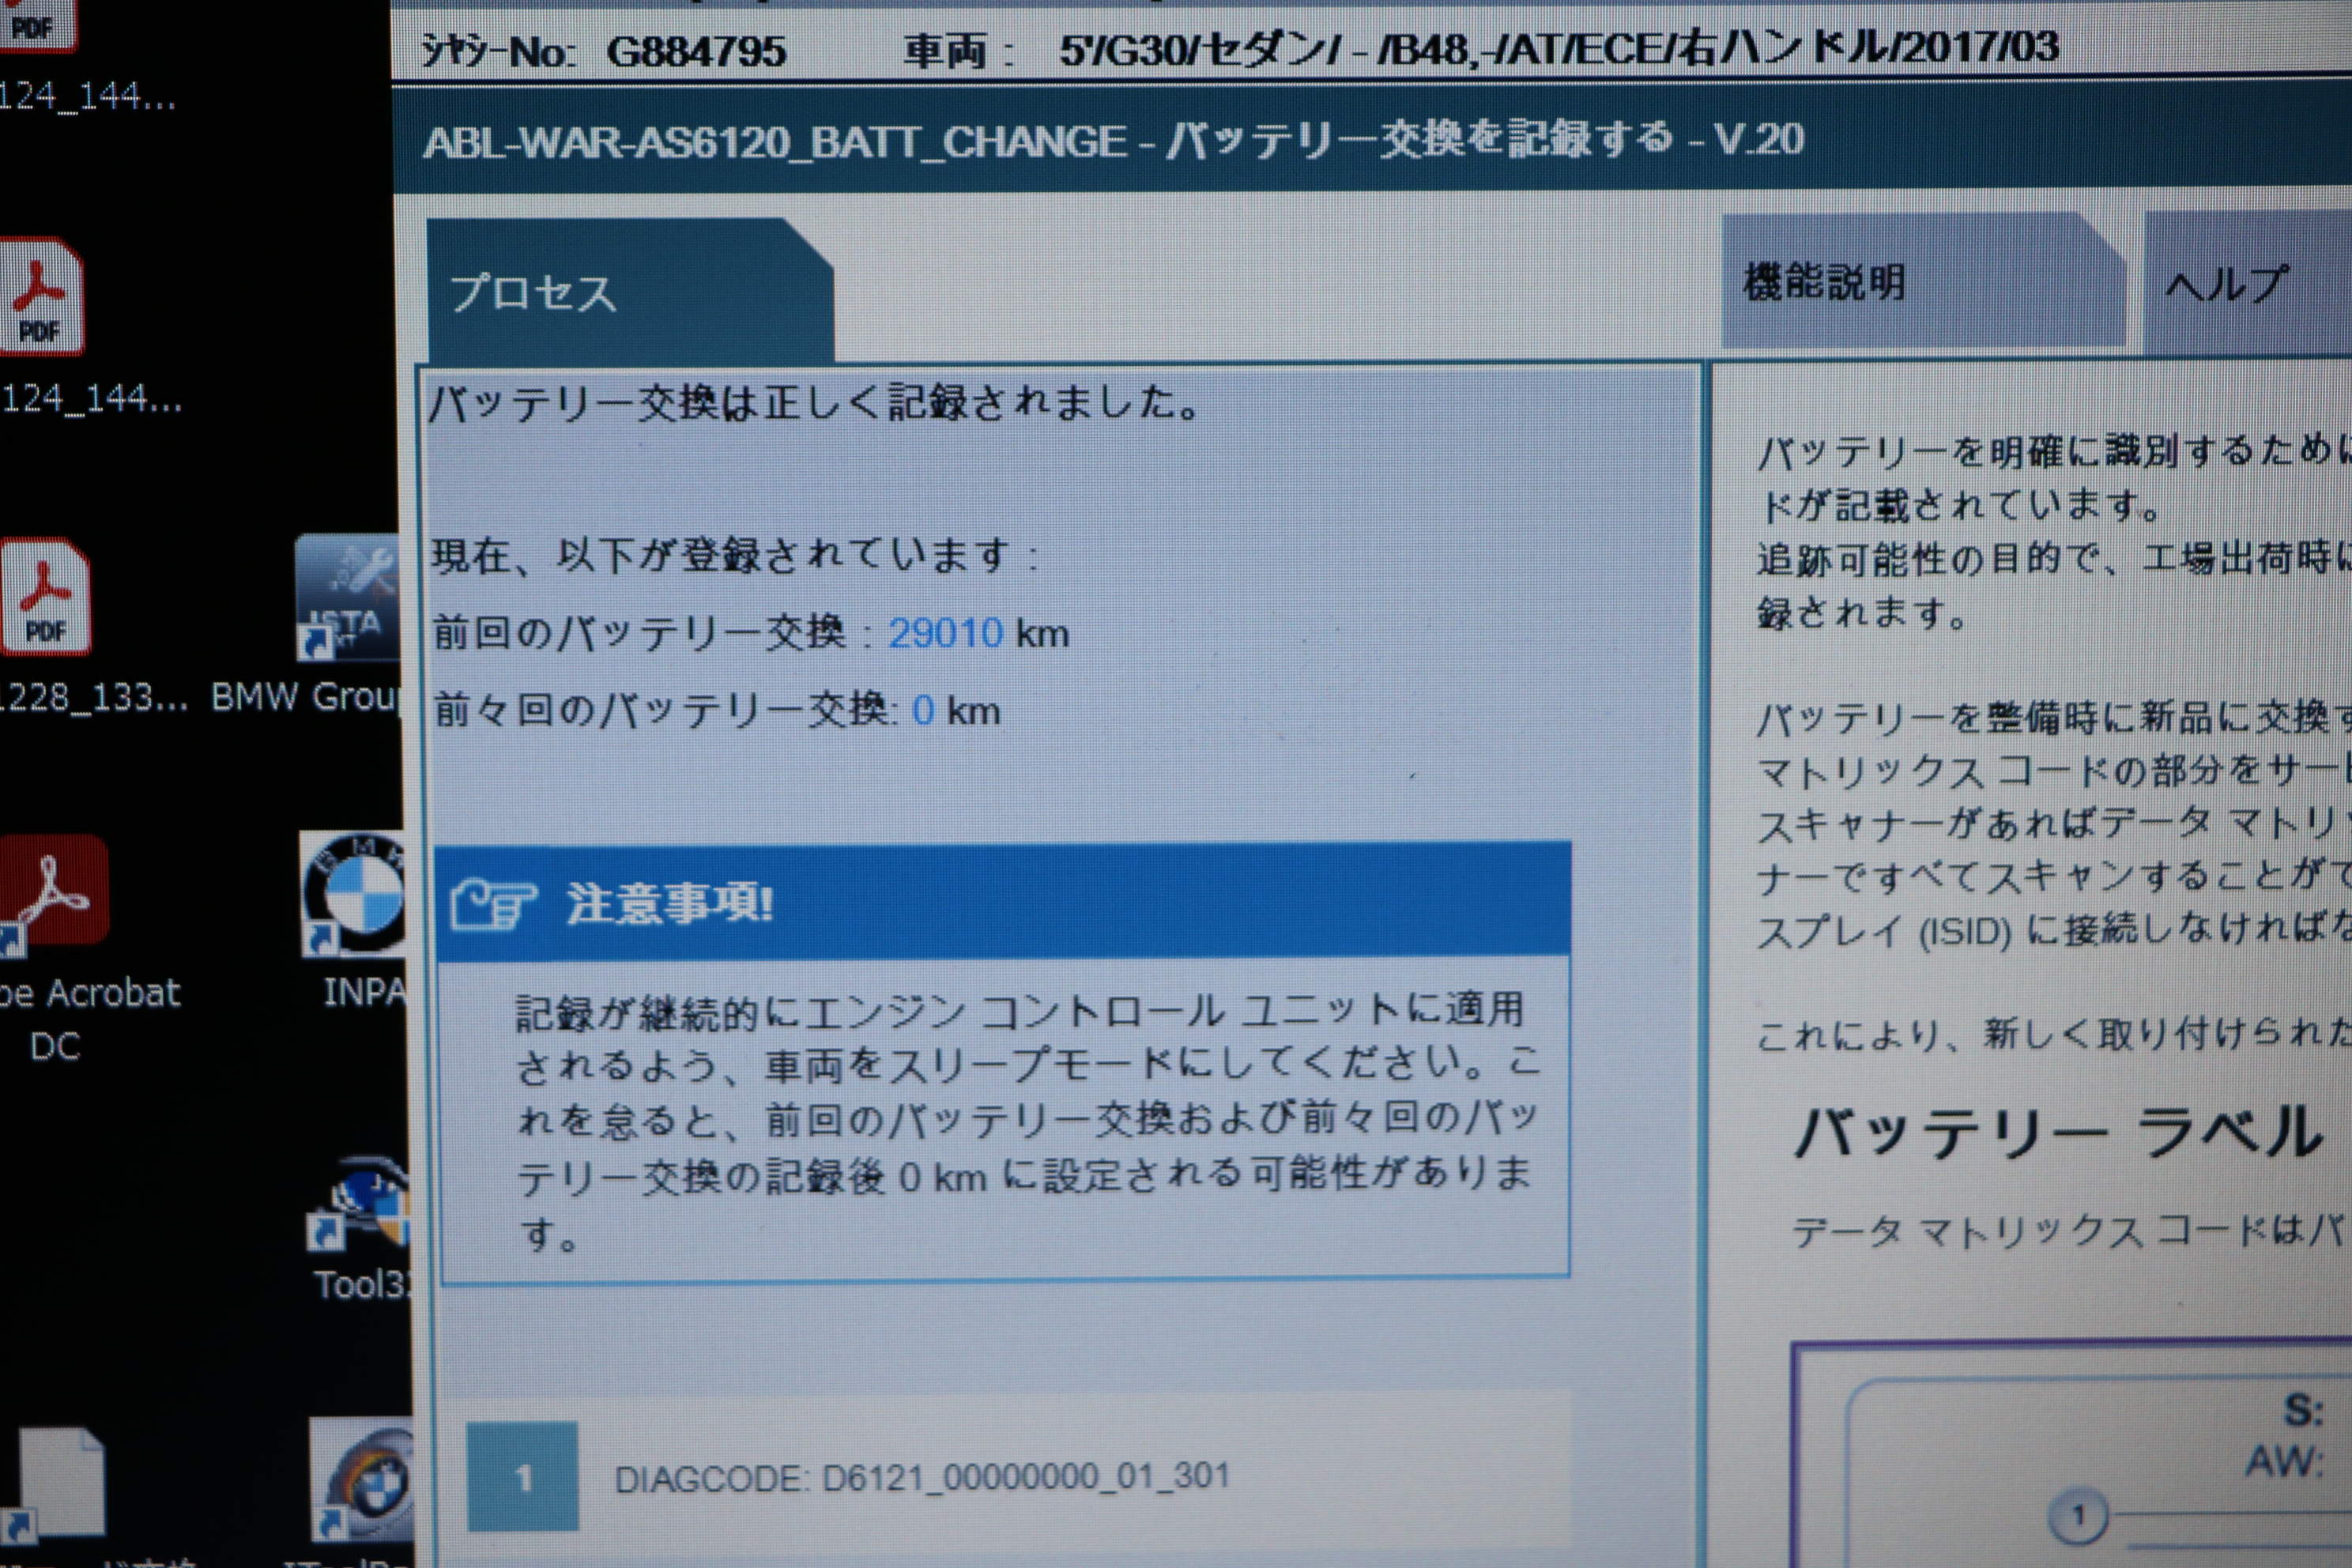Click marker 1 on the battery label diagram
The width and height of the screenshot is (2352, 1568).
click(2079, 1516)
